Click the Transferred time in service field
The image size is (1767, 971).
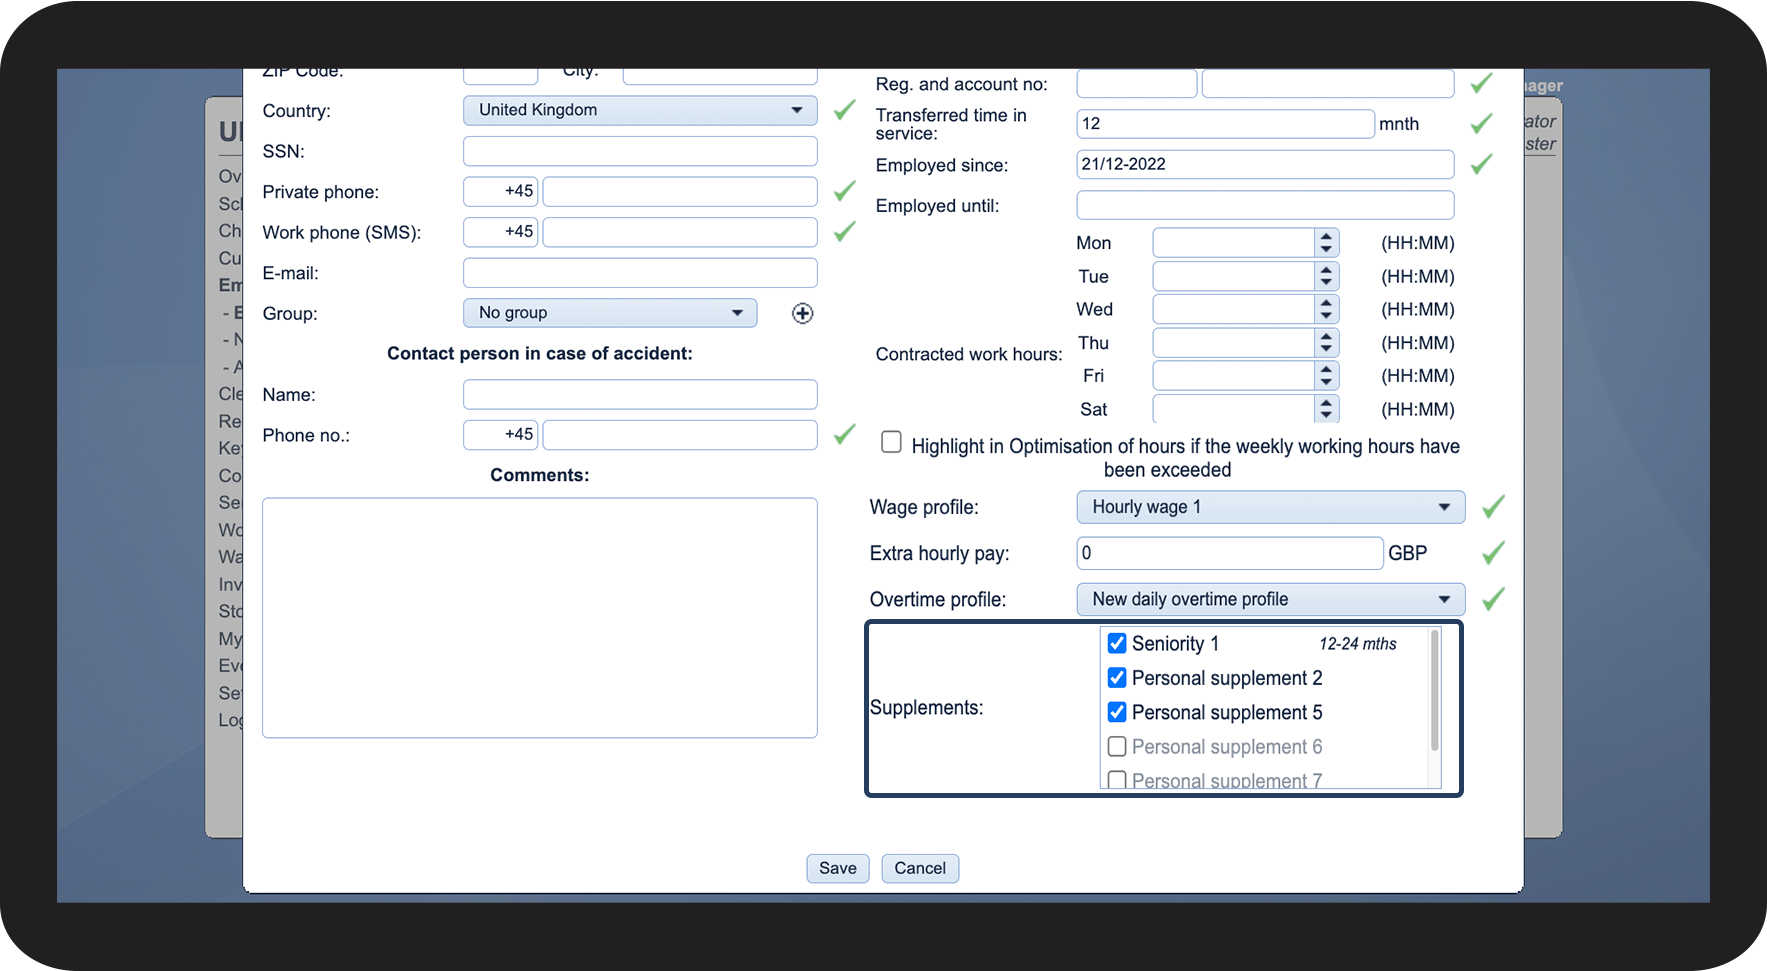pos(1225,124)
